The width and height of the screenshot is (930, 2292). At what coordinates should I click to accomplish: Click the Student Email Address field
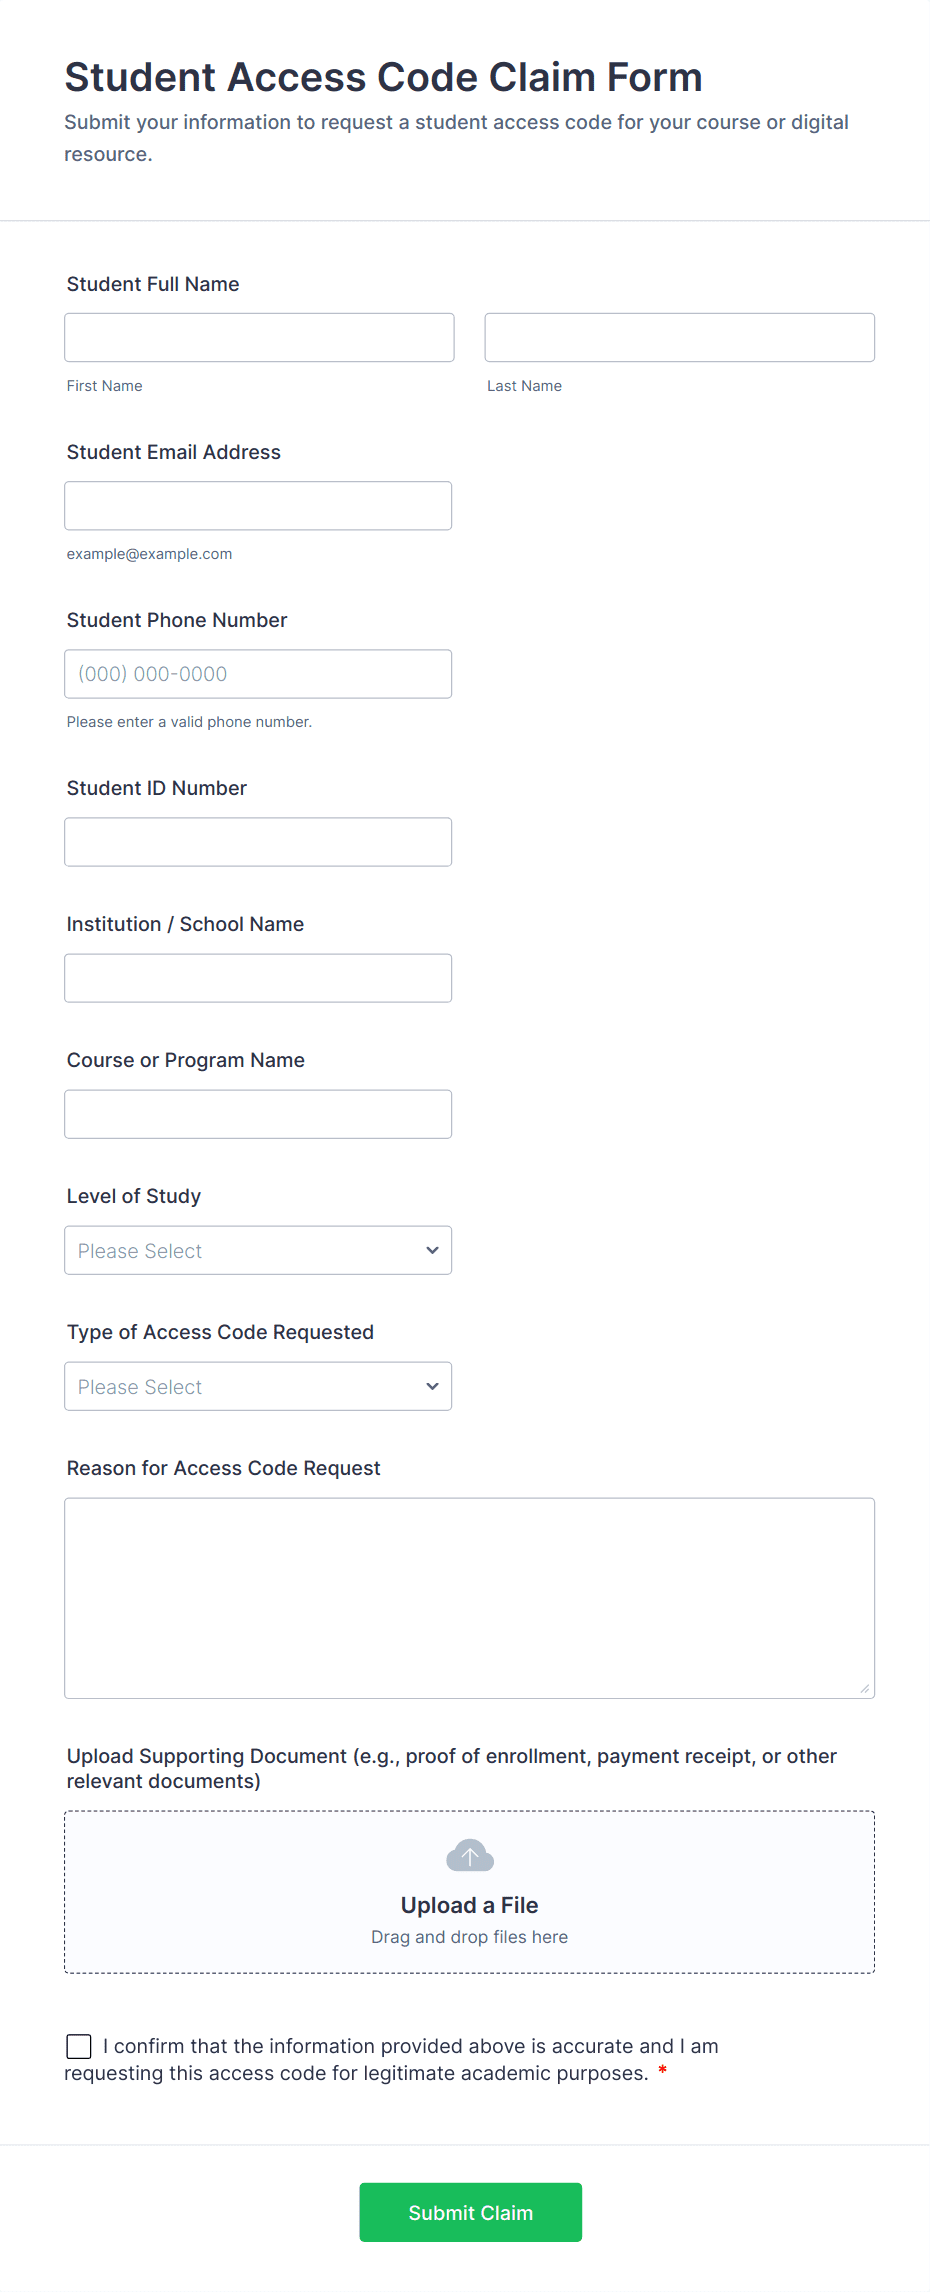coord(258,506)
